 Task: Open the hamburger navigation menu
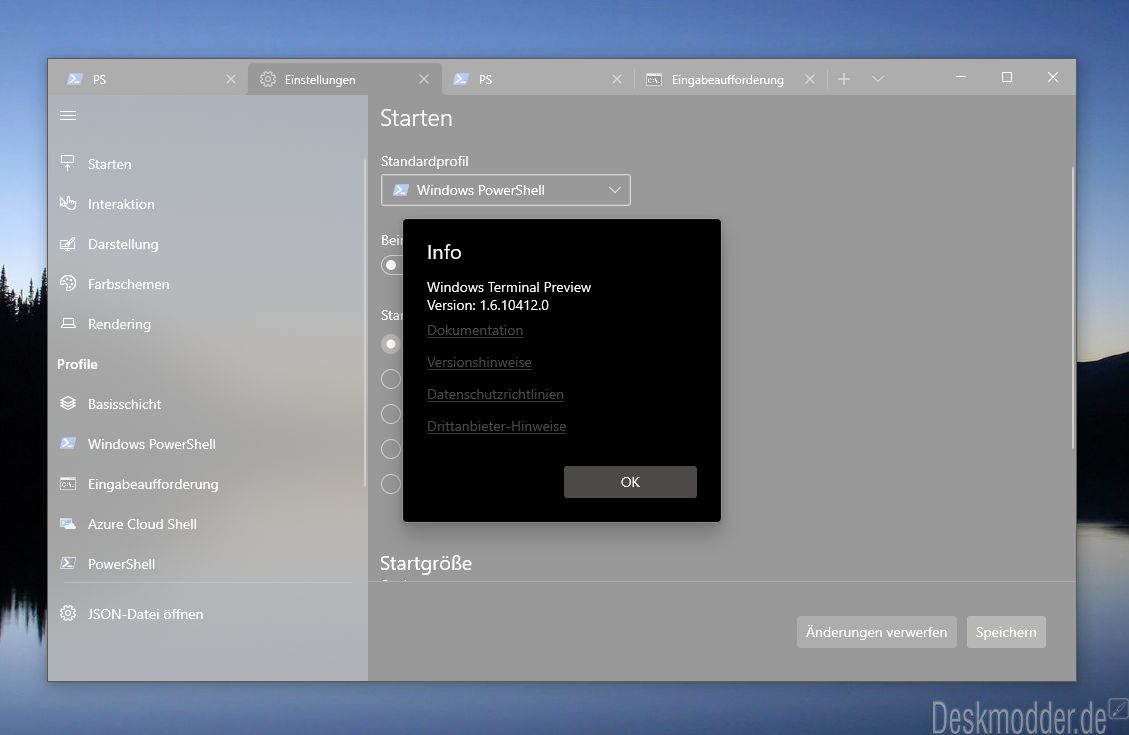click(x=68, y=115)
